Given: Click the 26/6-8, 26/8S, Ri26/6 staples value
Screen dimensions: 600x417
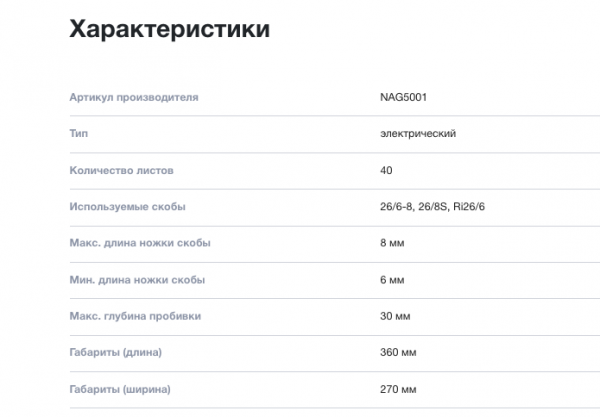Looking at the screenshot, I should (432, 207).
